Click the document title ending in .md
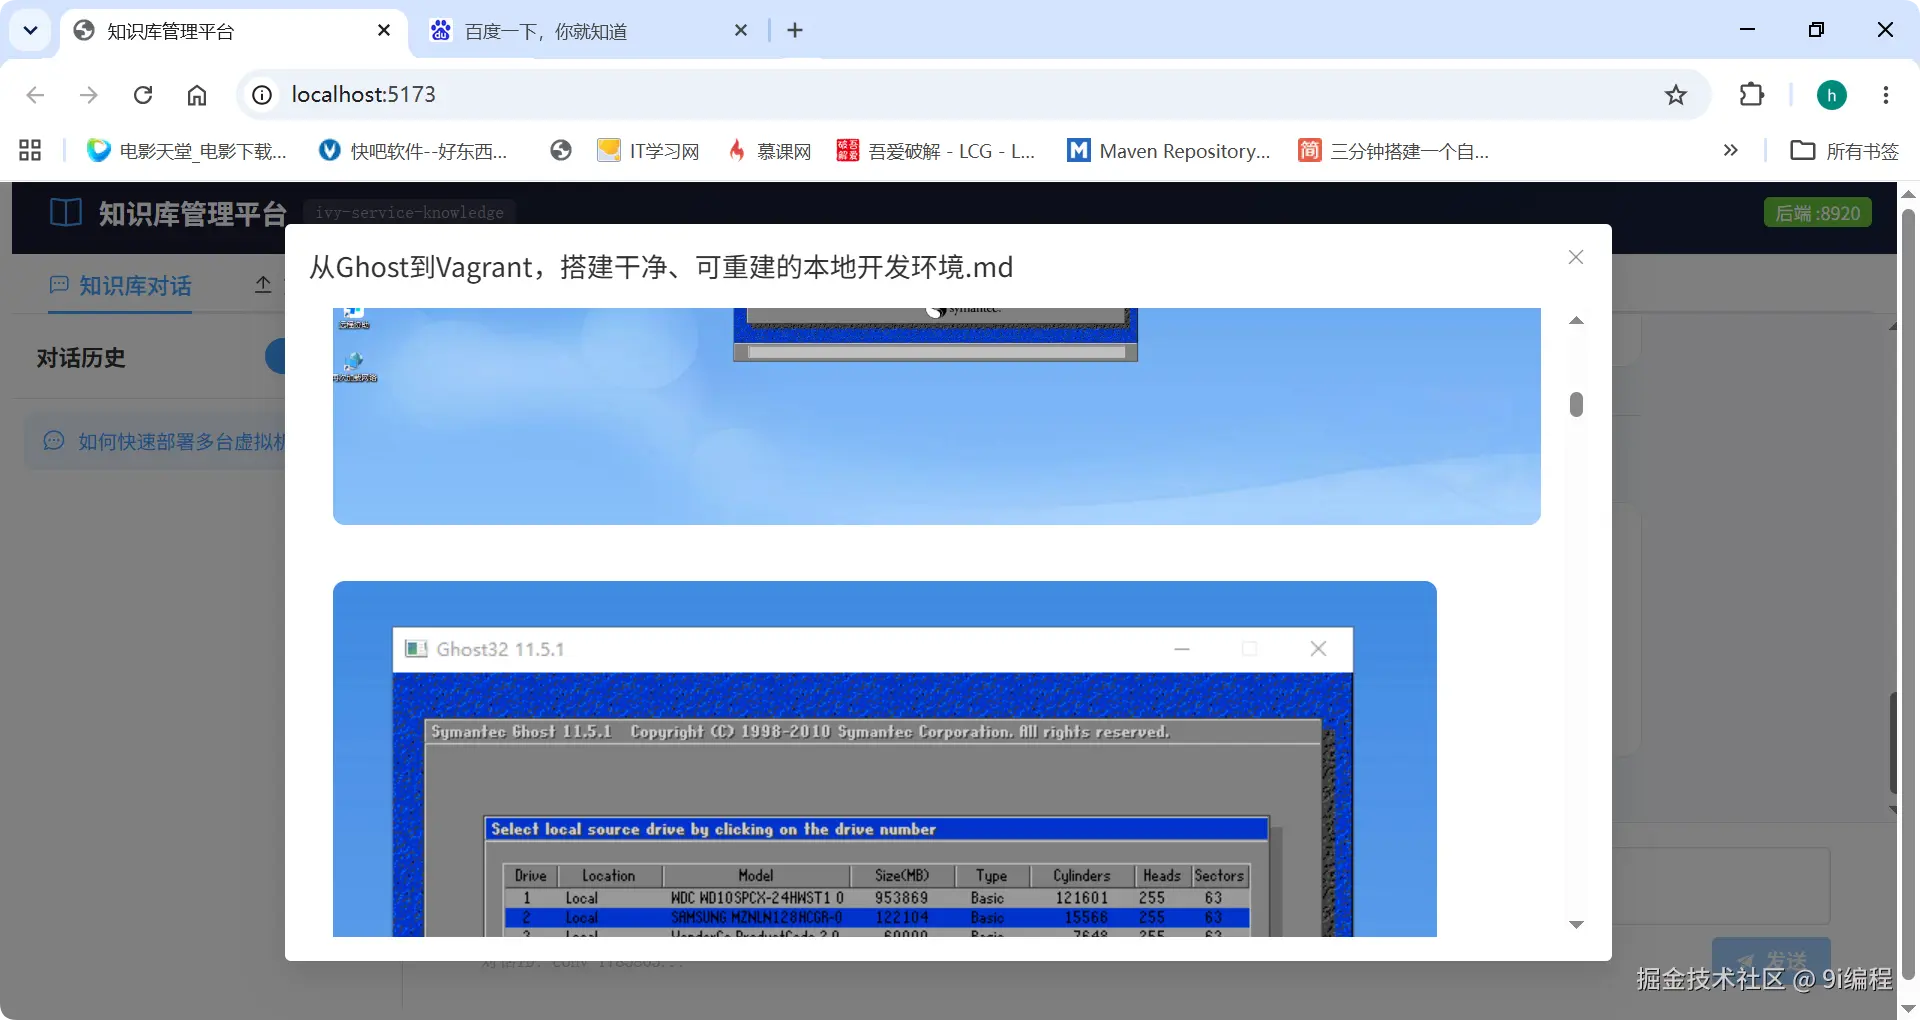Viewport: 1920px width, 1020px height. tap(661, 267)
